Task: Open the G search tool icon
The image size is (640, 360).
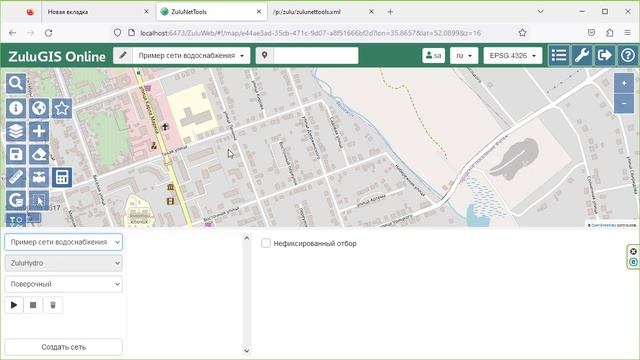Action: pyautogui.click(x=16, y=200)
